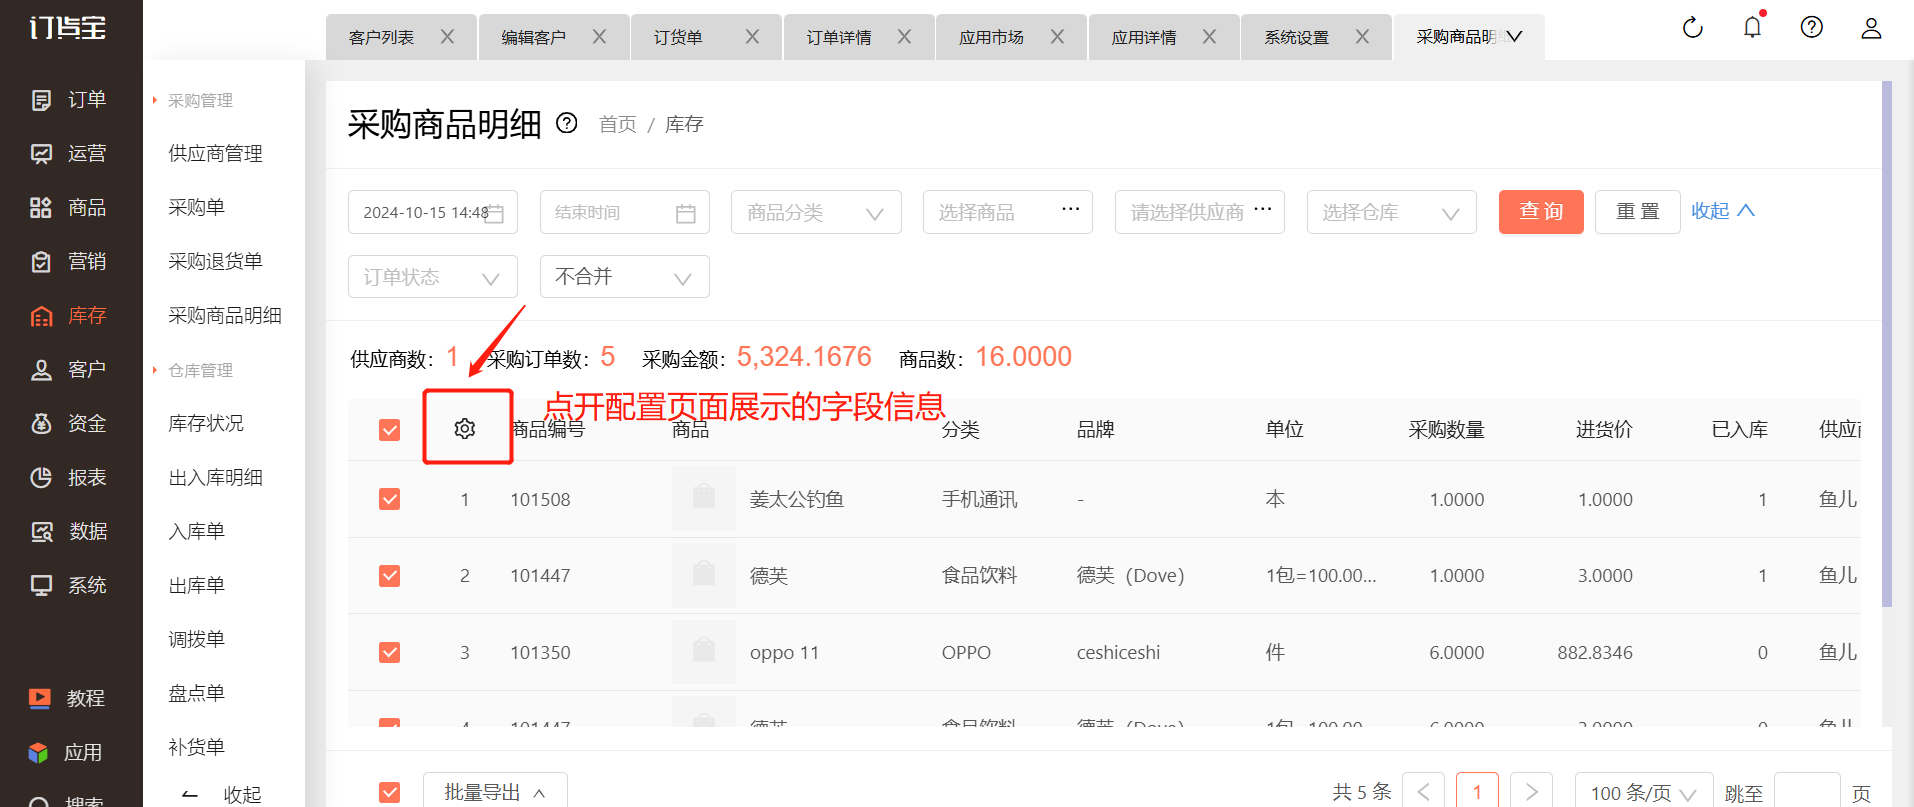Open 库存 section in left sidebar
The width and height of the screenshot is (1914, 807).
70,316
